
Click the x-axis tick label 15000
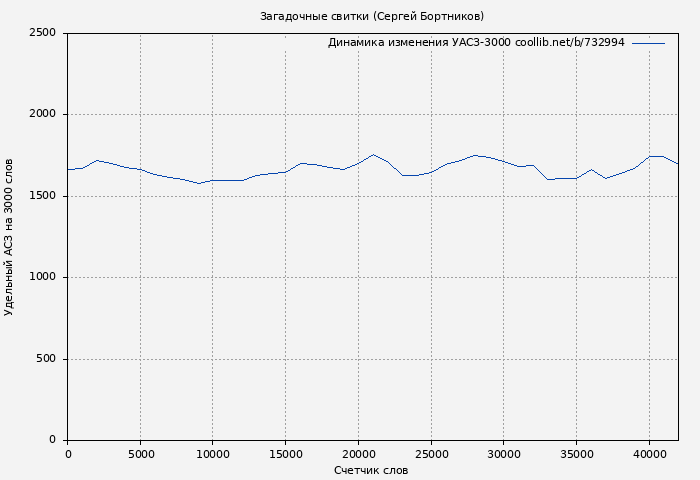tap(286, 454)
